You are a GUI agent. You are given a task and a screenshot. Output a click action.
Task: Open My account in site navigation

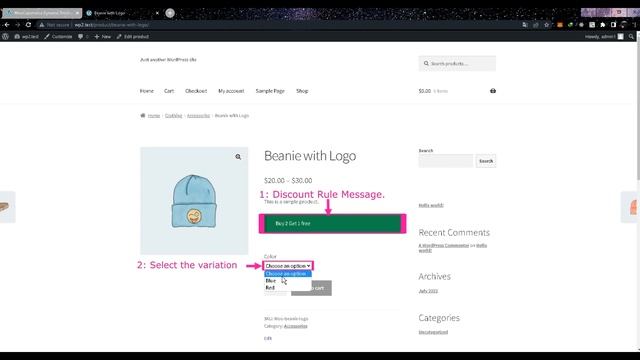(231, 91)
